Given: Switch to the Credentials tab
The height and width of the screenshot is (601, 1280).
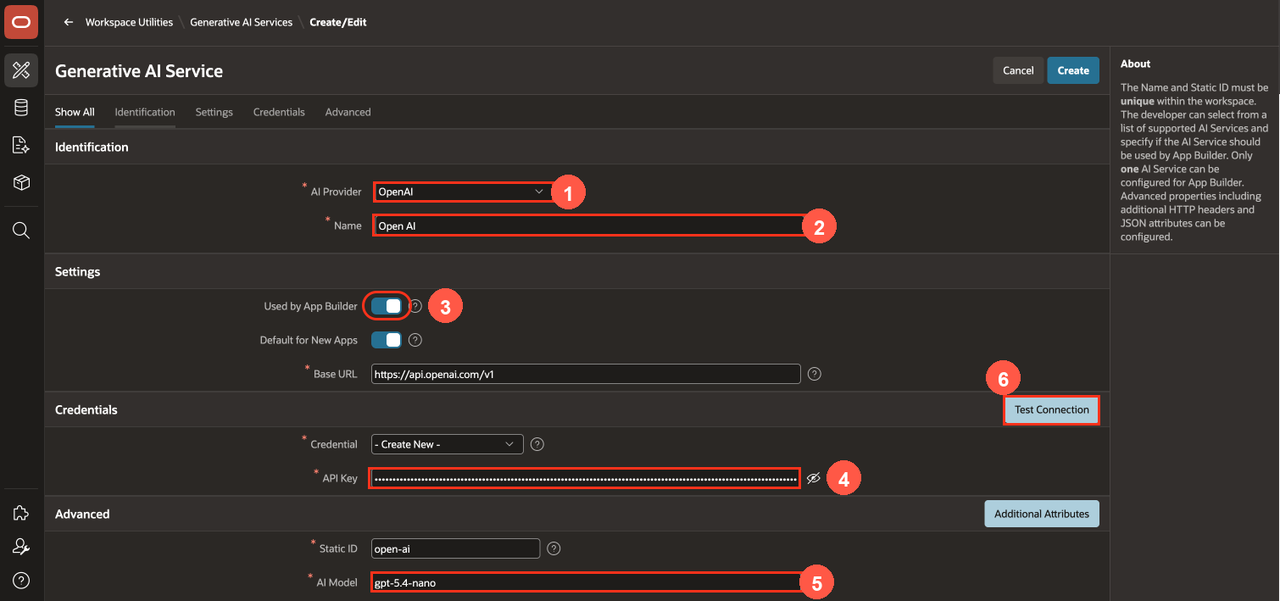Looking at the screenshot, I should coord(279,112).
